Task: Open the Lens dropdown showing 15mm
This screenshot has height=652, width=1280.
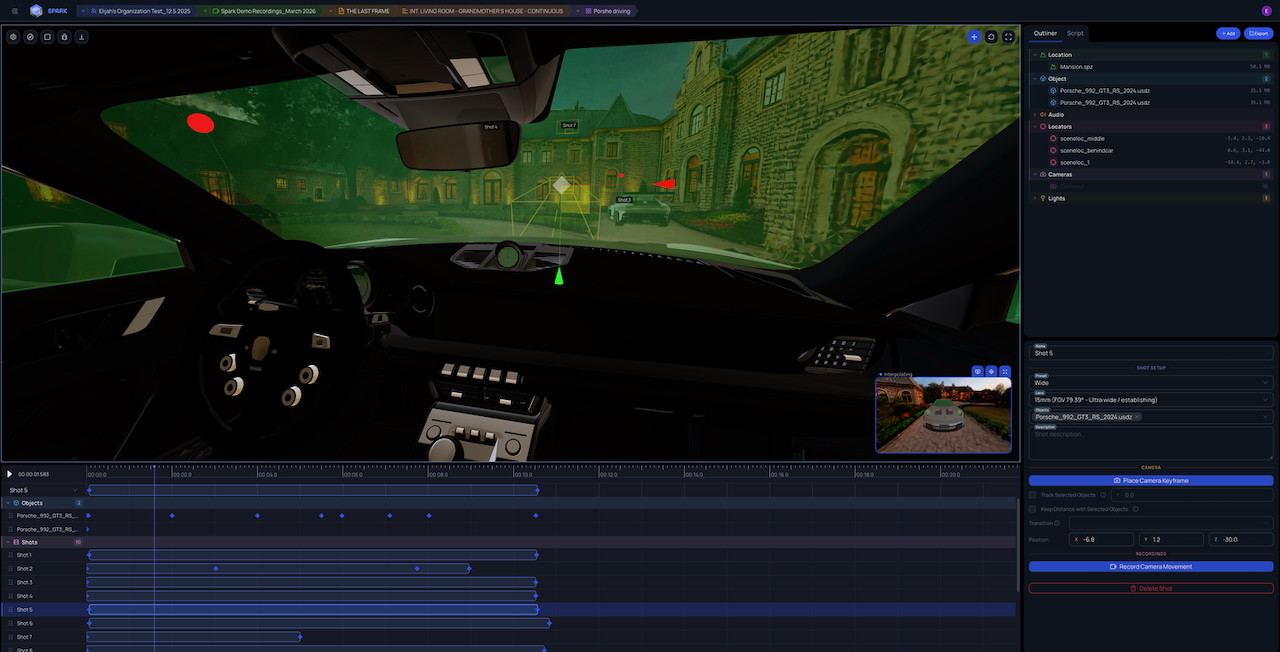Action: pyautogui.click(x=1150, y=399)
